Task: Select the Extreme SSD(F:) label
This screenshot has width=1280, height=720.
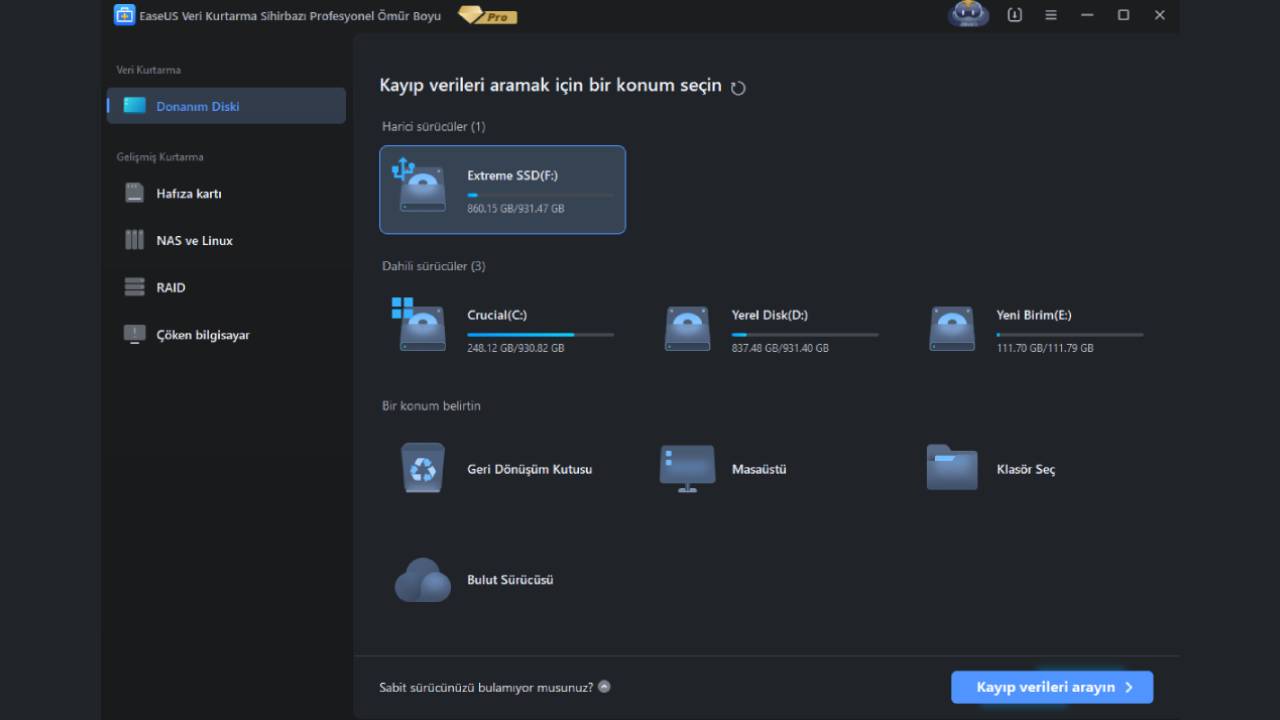Action: click(513, 175)
